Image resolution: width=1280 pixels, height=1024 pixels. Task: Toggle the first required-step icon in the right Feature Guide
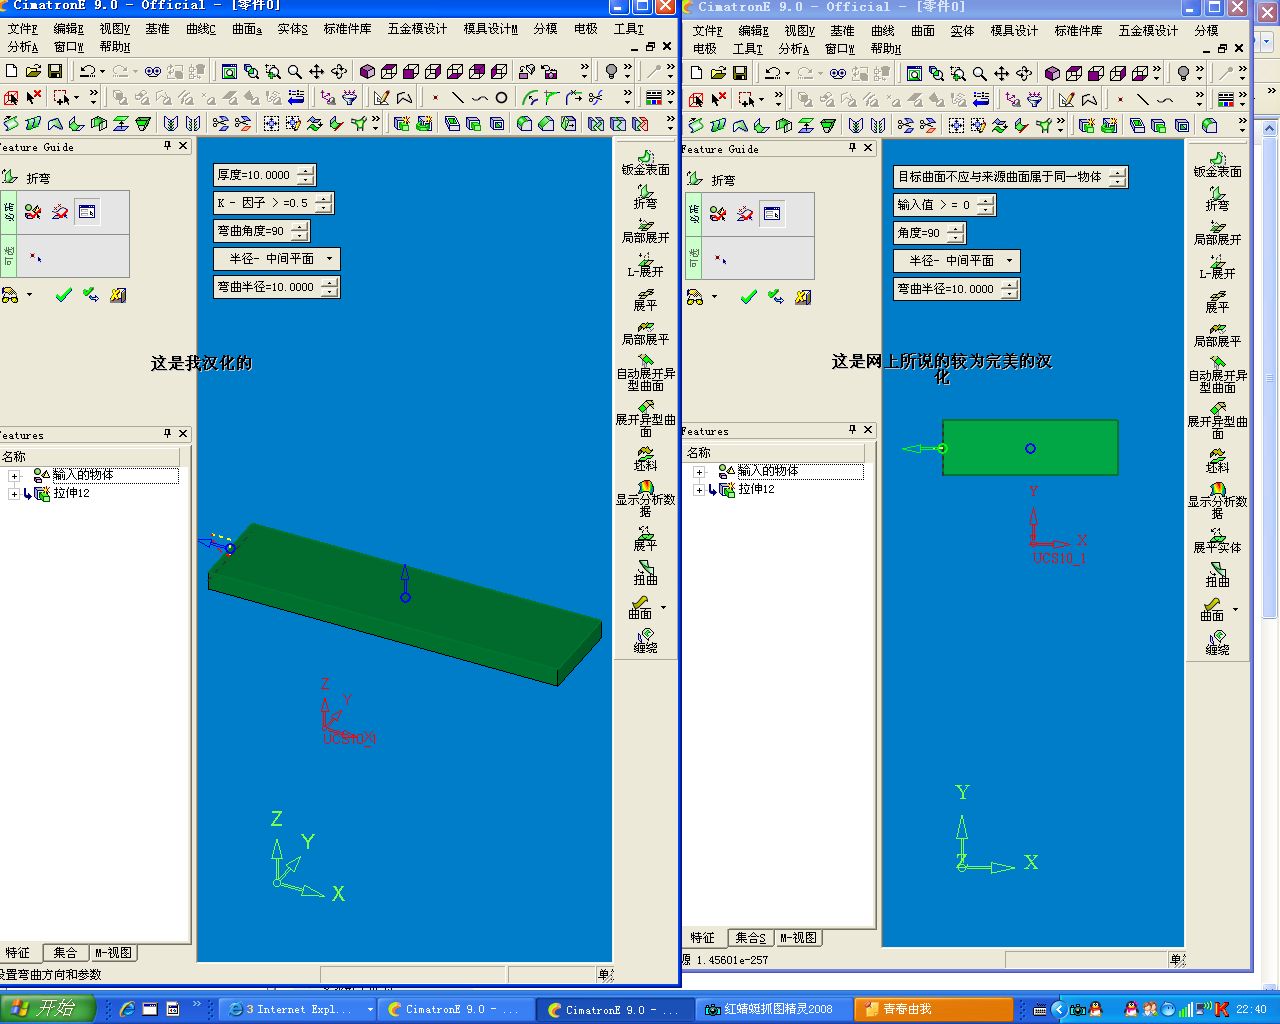pos(718,214)
